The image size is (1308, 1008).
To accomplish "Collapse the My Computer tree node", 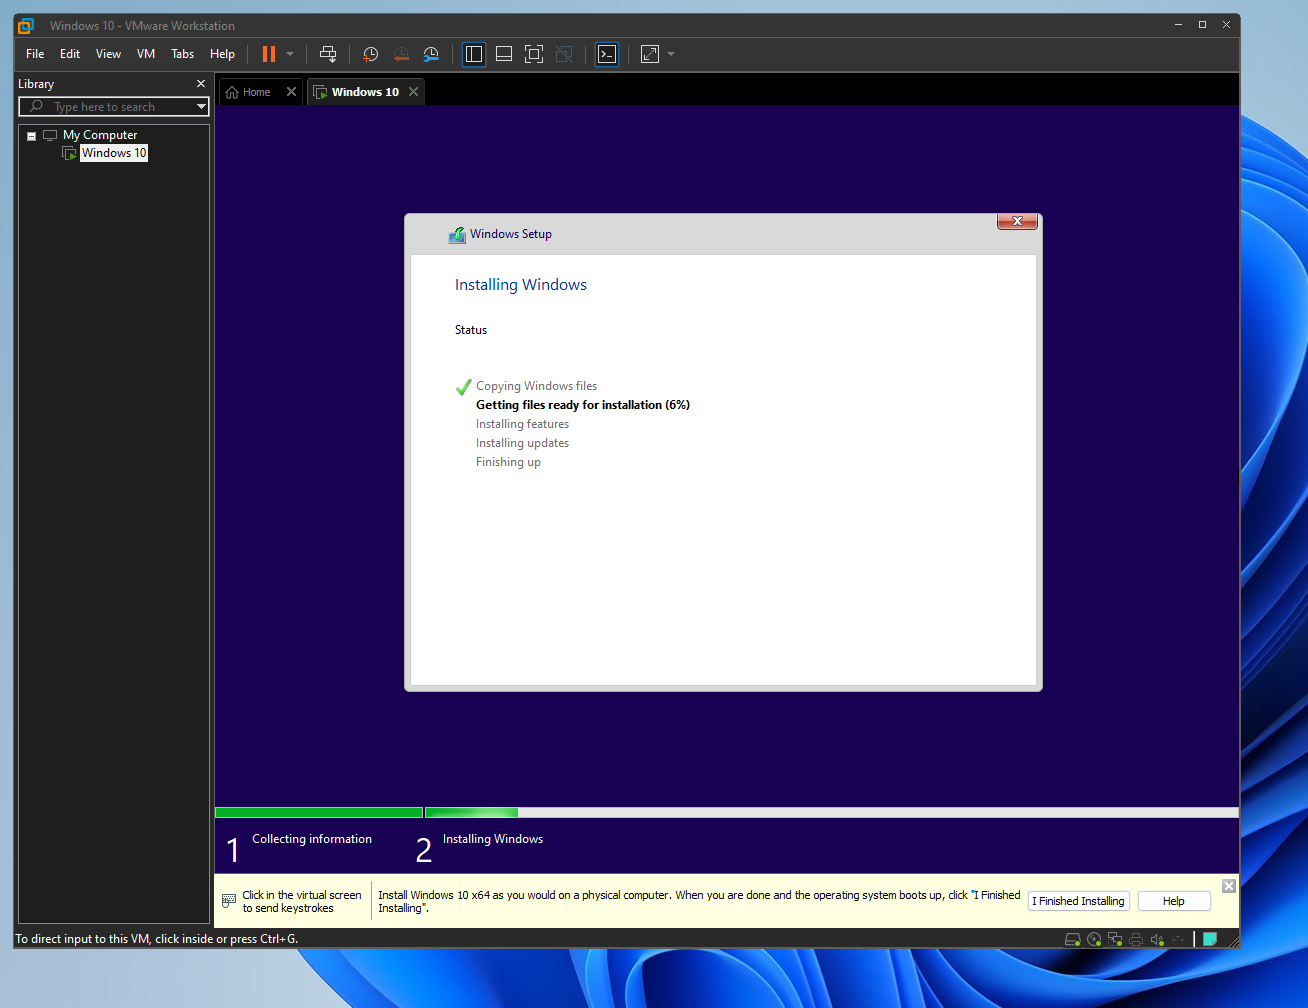I will click(x=31, y=136).
